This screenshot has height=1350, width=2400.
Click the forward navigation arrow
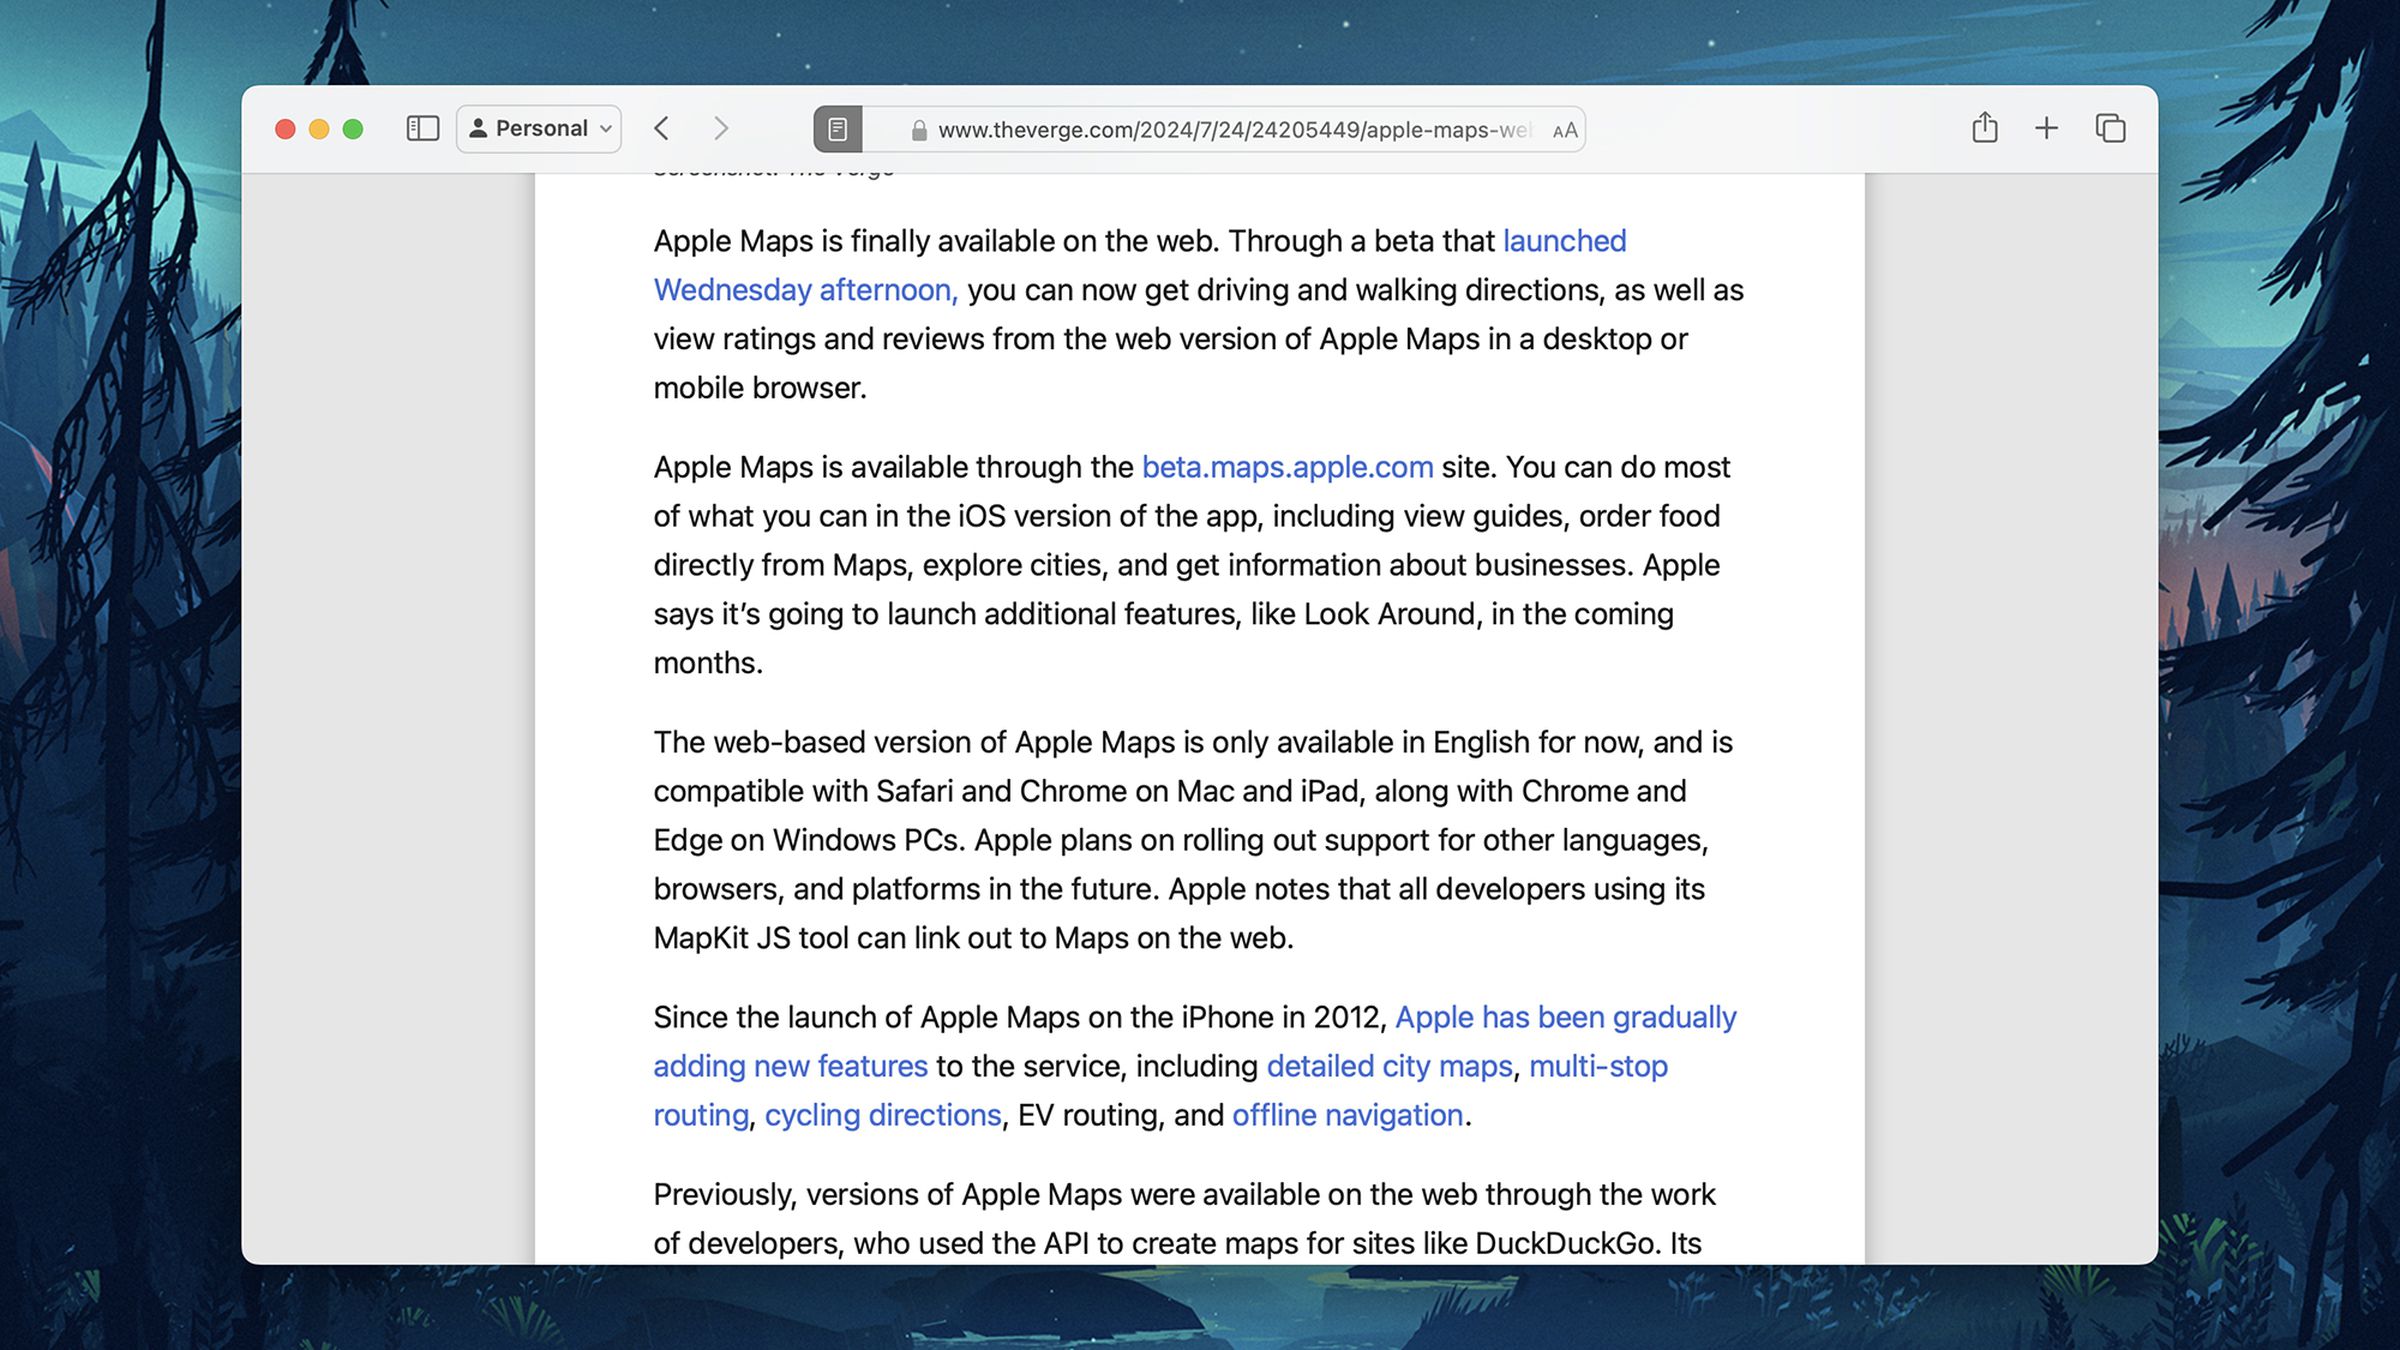point(720,129)
